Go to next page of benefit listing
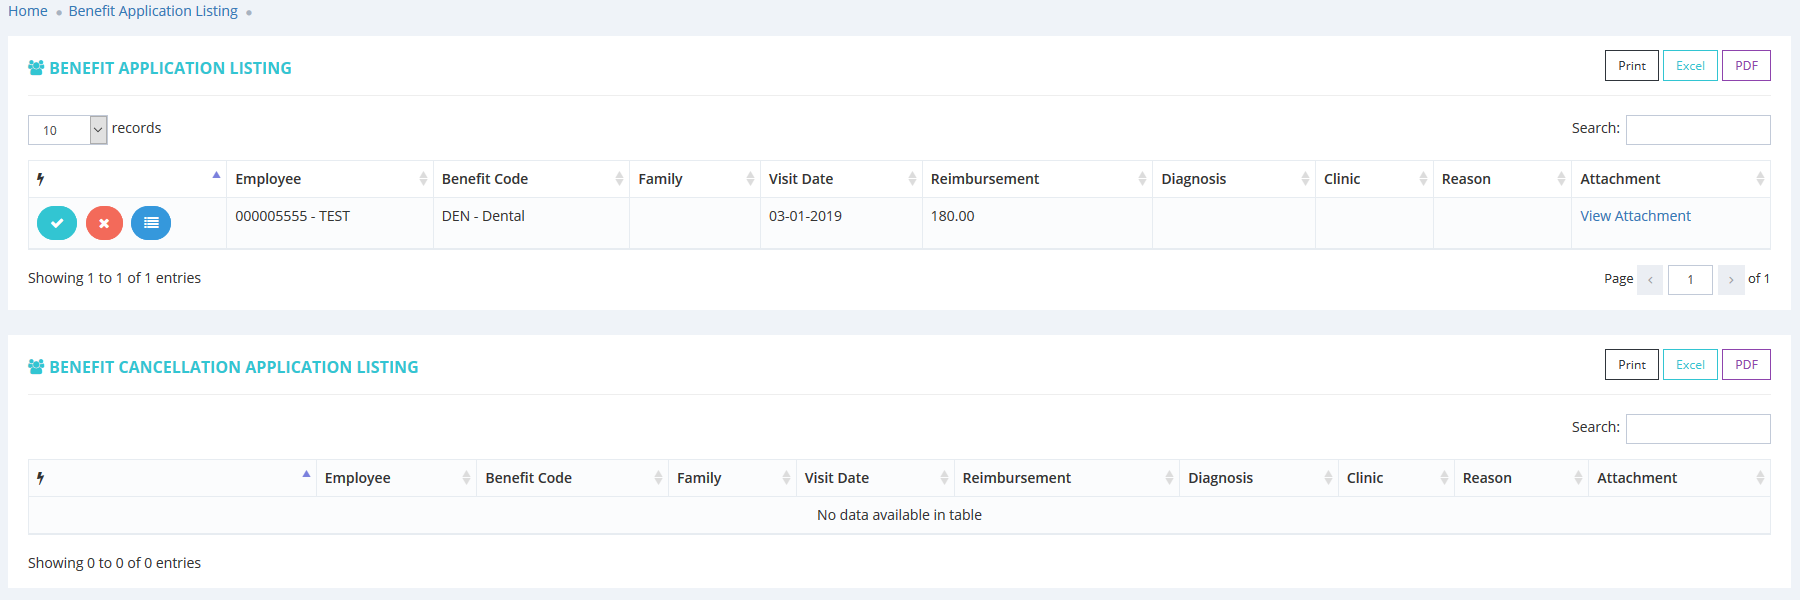This screenshot has width=1800, height=600. click(x=1731, y=280)
